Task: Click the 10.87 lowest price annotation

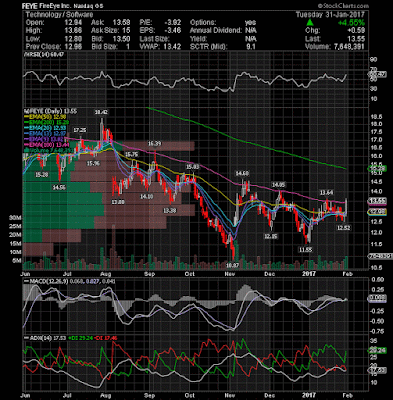Action: (233, 265)
